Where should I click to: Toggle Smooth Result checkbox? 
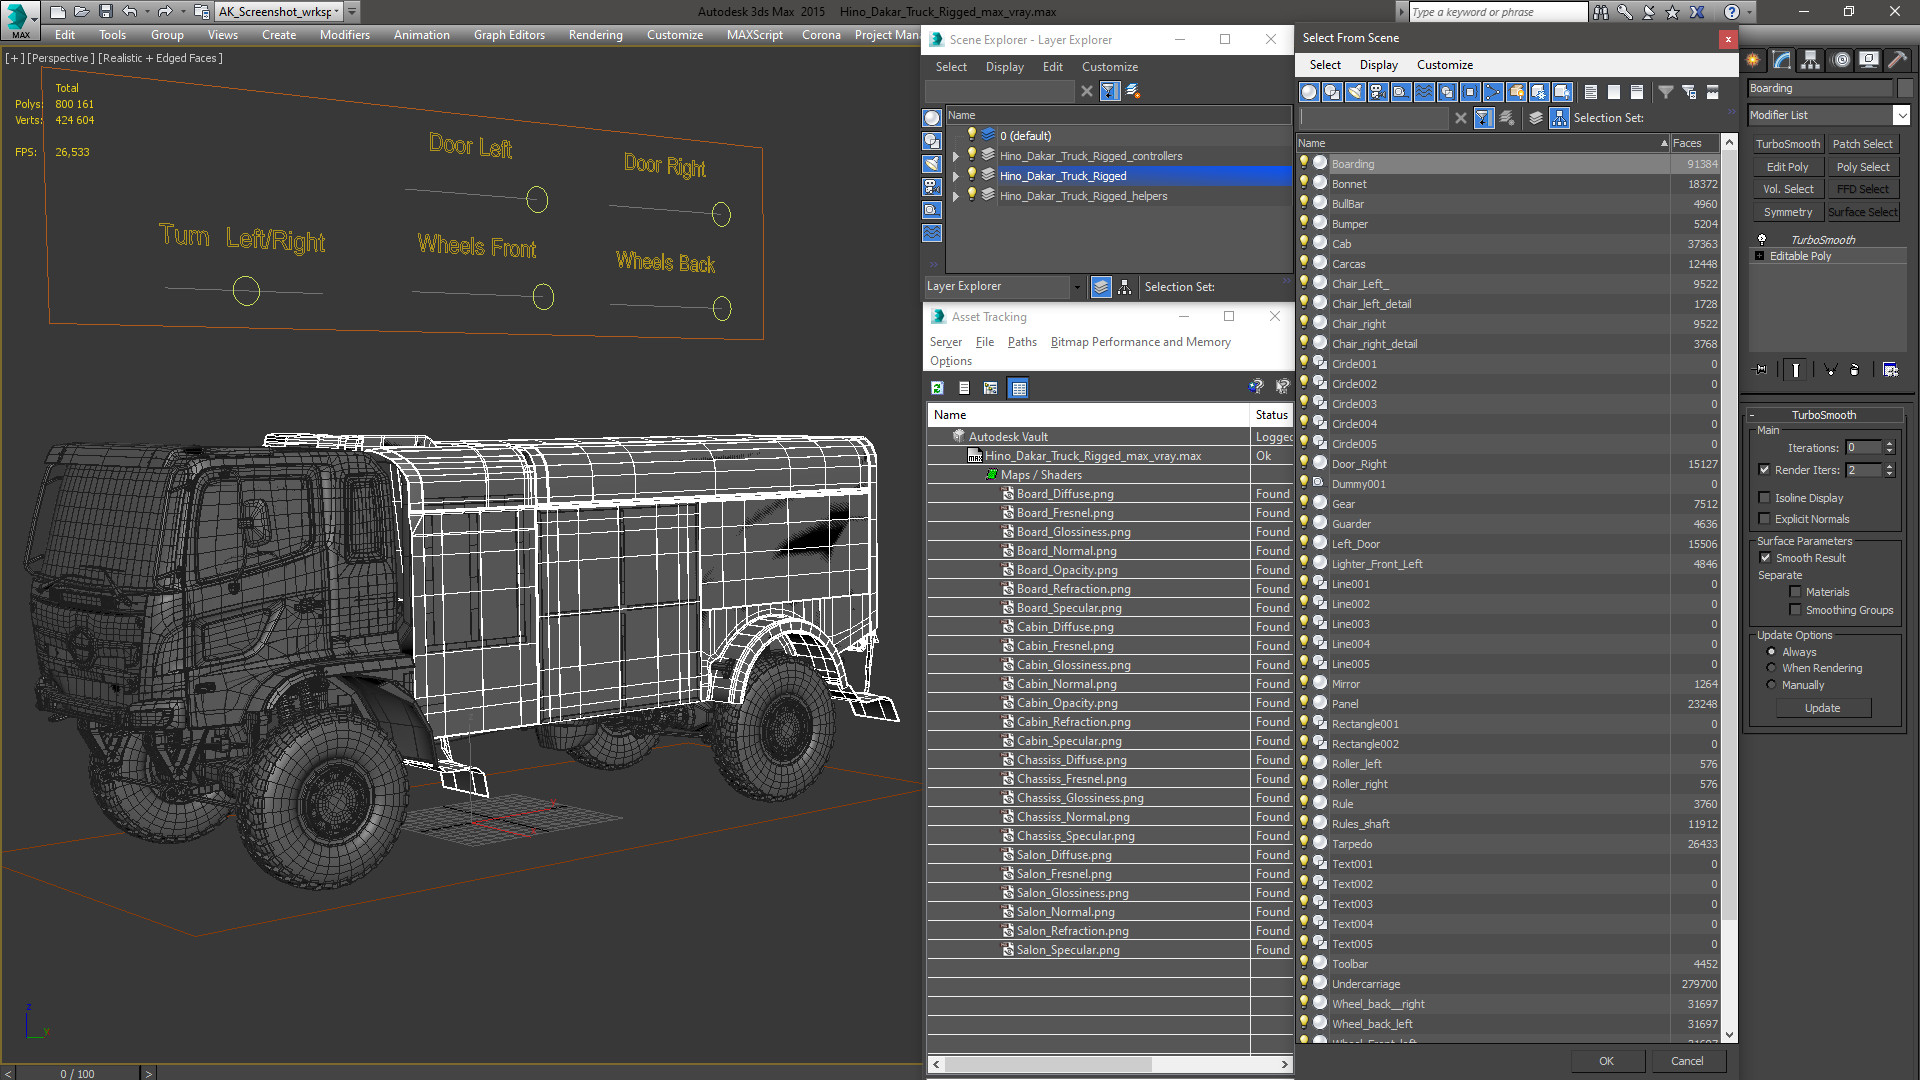pos(1765,558)
